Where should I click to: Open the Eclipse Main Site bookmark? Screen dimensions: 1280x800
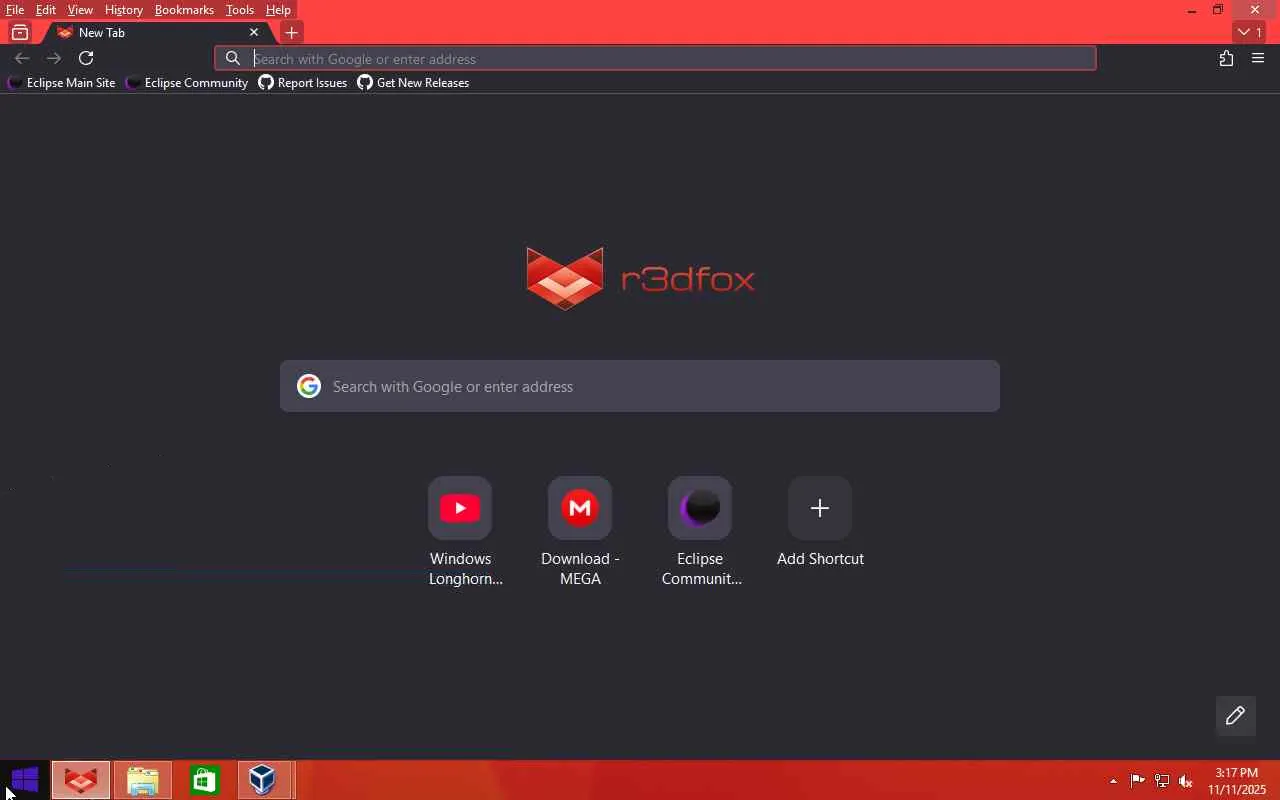point(61,83)
